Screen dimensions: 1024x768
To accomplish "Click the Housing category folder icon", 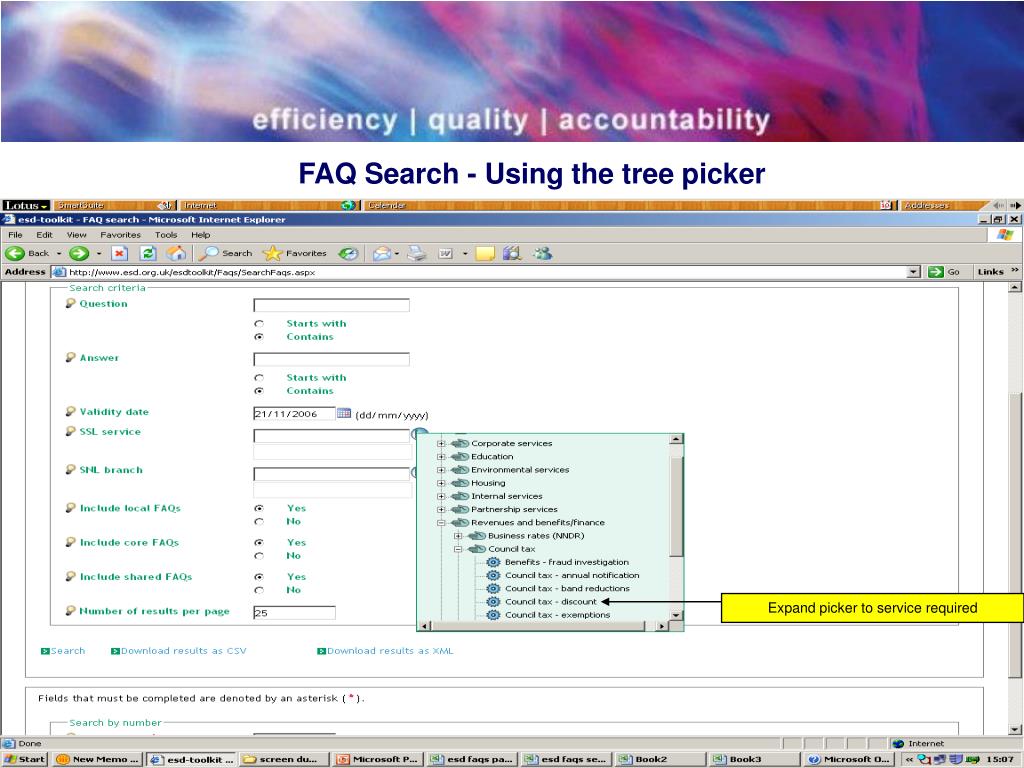I will (x=460, y=483).
